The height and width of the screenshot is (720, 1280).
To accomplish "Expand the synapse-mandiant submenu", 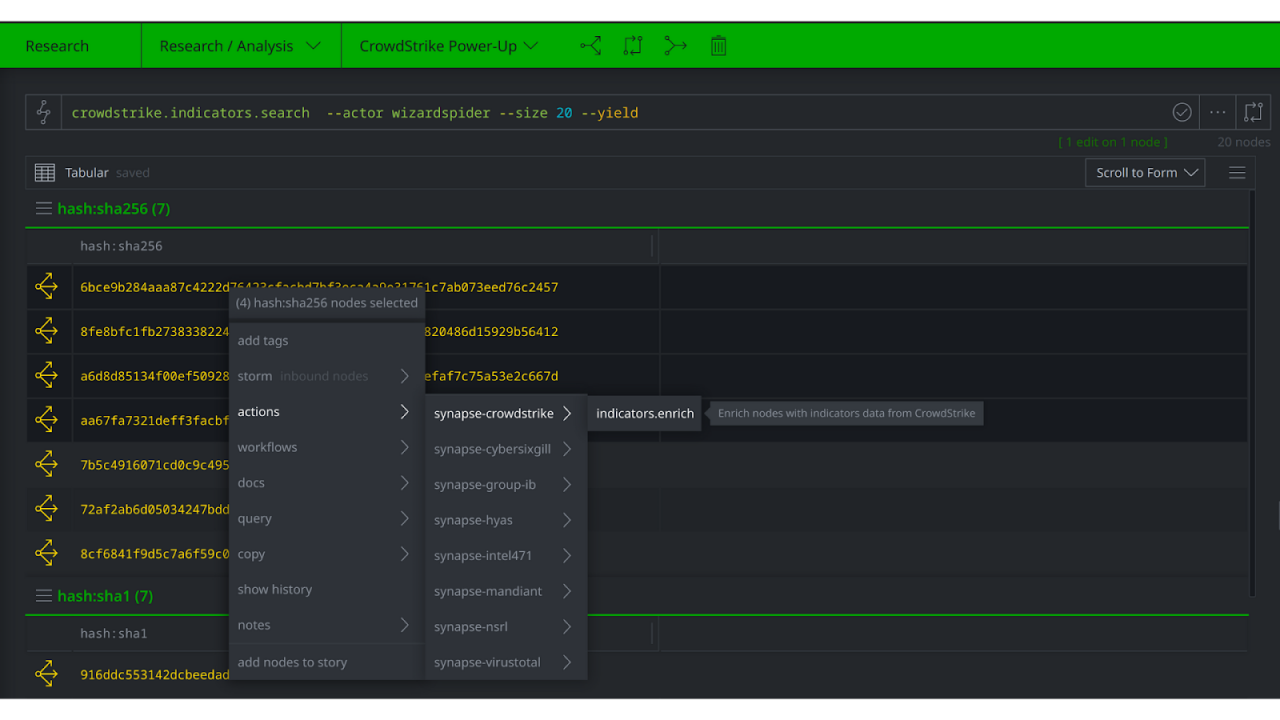I will click(505, 591).
